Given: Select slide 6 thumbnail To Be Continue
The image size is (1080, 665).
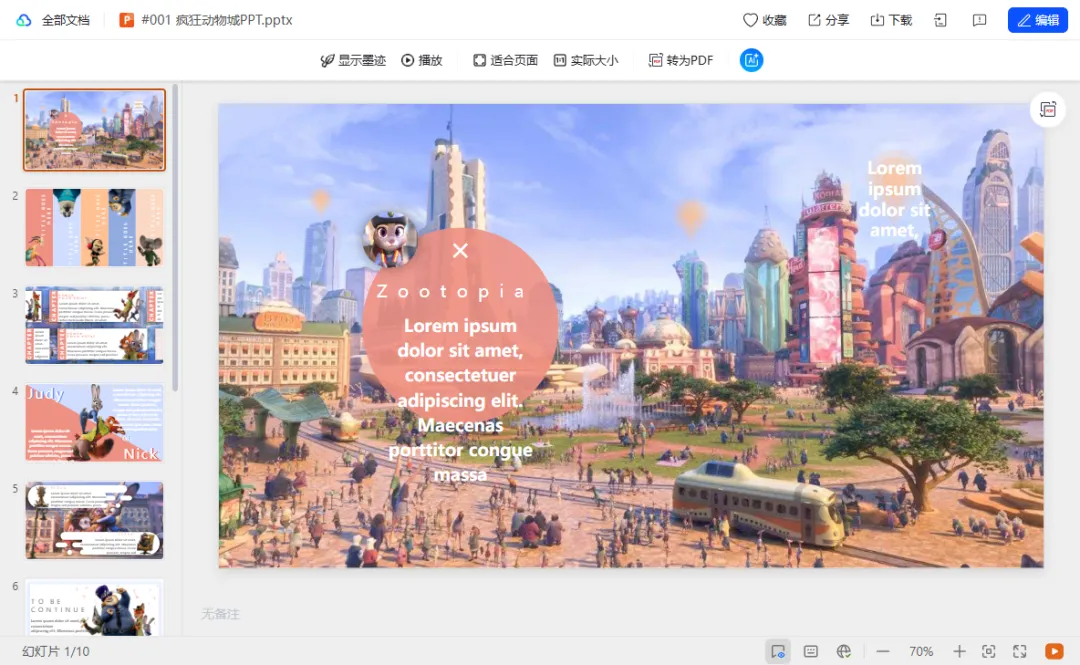Looking at the screenshot, I should tap(94, 608).
